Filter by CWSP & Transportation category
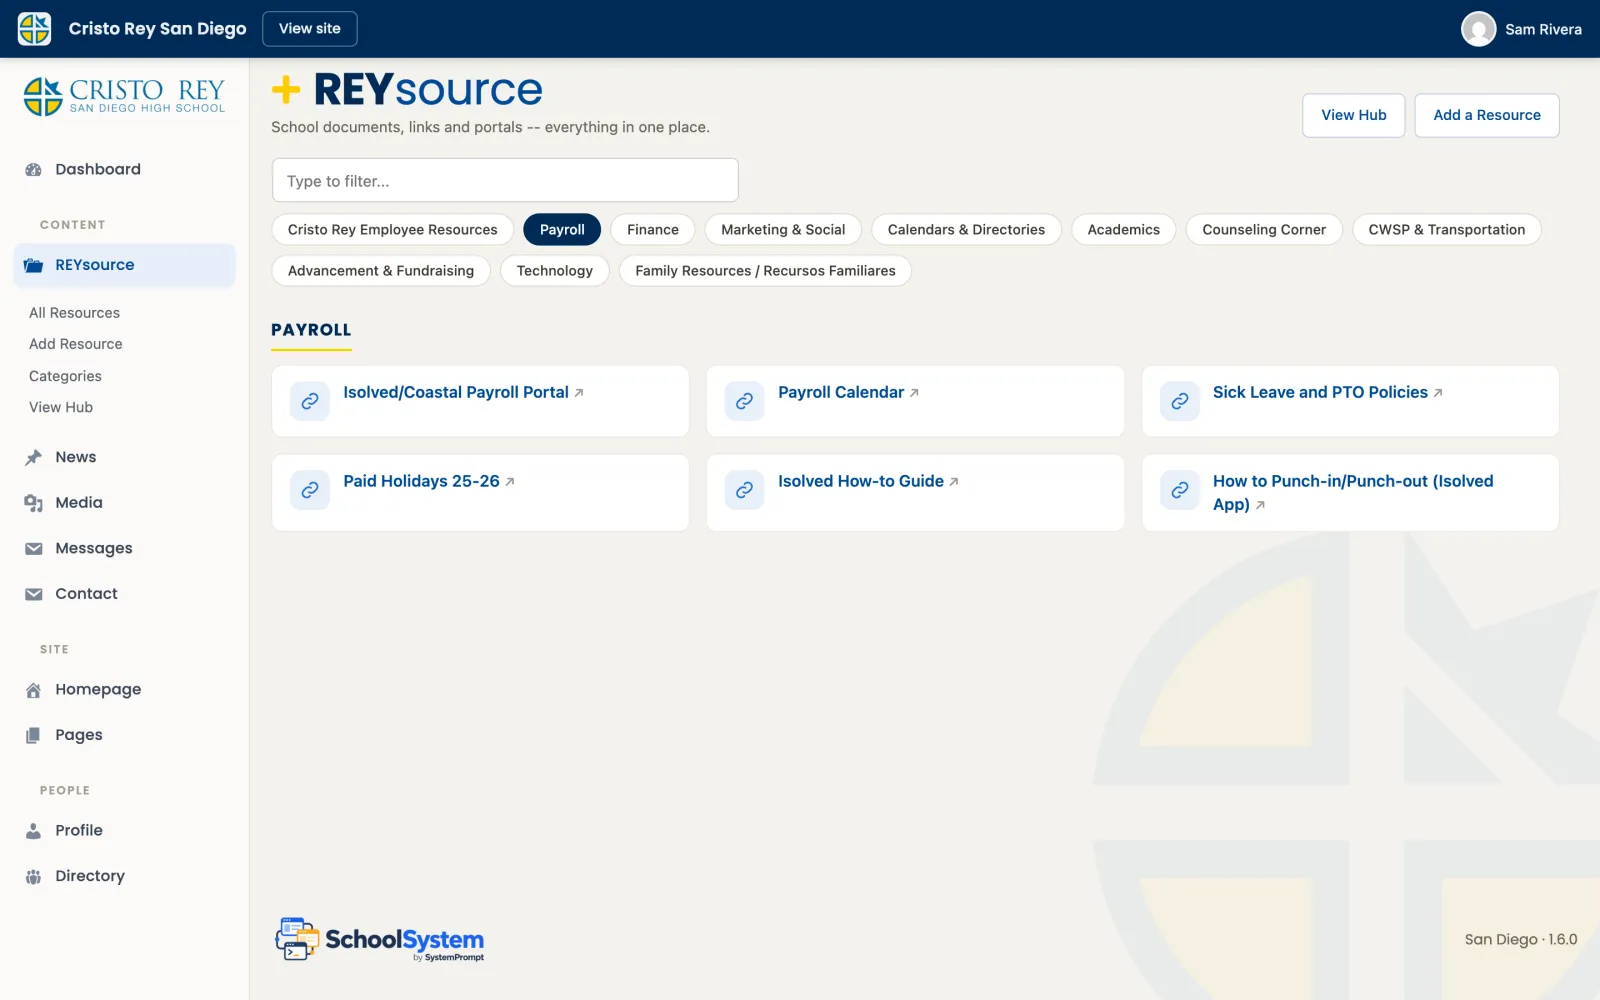The image size is (1600, 1000). tap(1447, 230)
